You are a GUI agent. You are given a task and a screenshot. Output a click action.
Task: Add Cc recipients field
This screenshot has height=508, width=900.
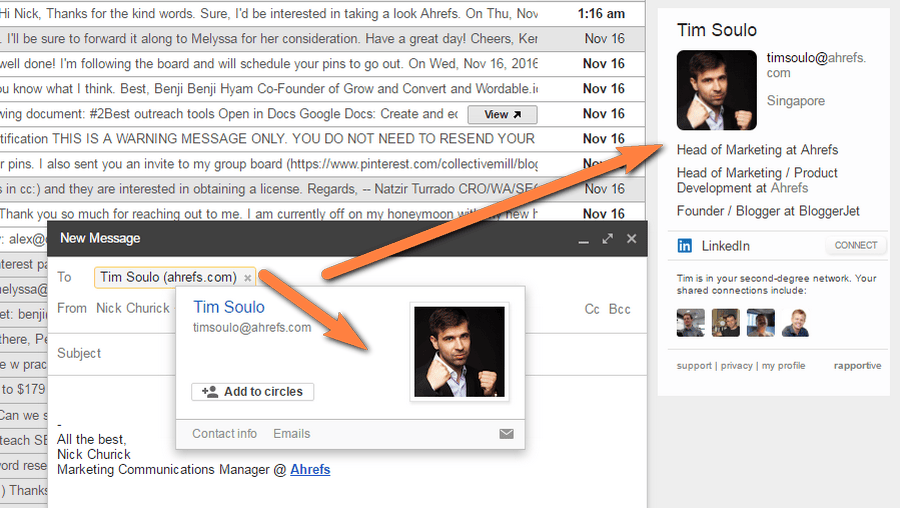tap(592, 309)
